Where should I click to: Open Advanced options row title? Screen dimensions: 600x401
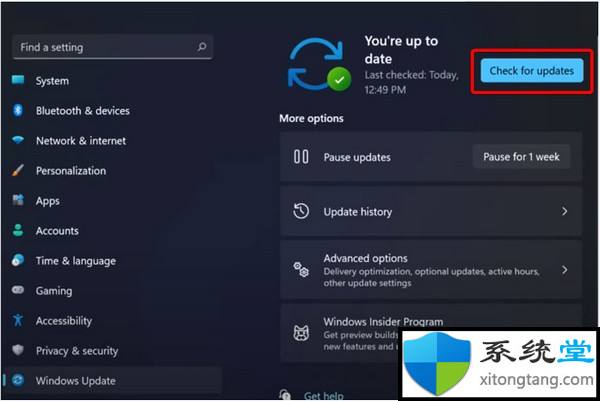[365, 258]
